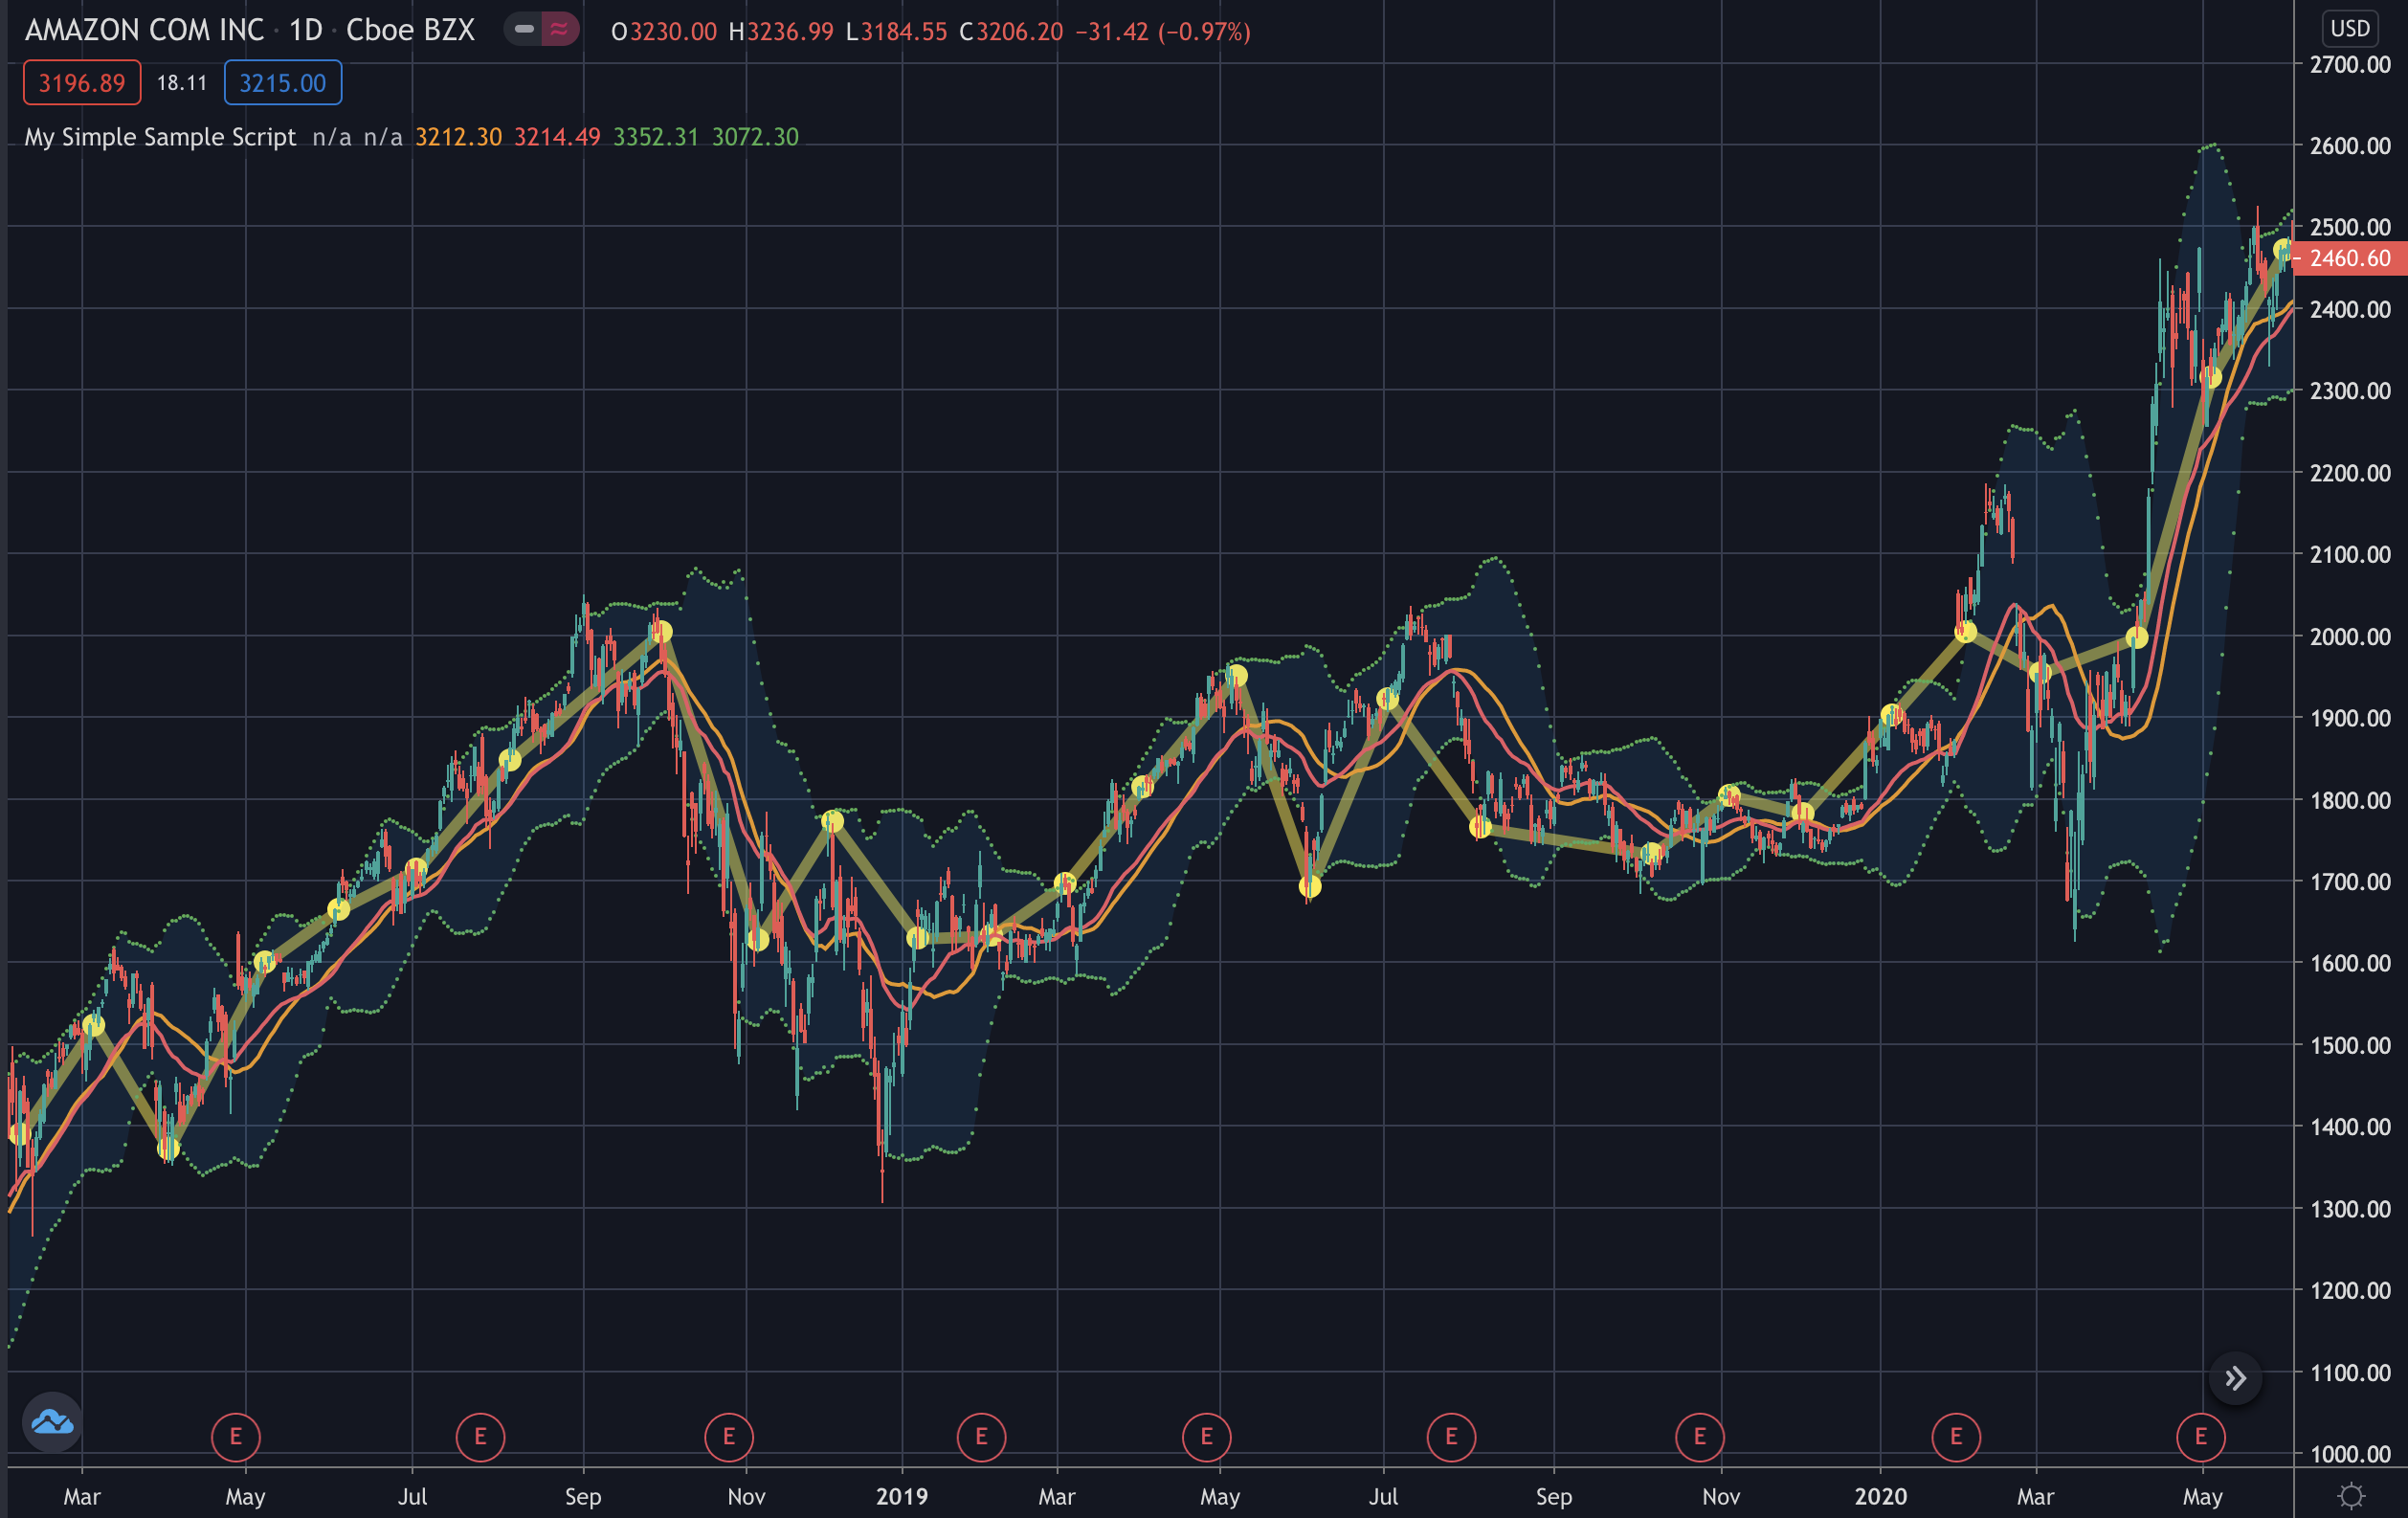Click the 2600.00 price axis label
This screenshot has height=1518, width=2408.
click(2350, 146)
